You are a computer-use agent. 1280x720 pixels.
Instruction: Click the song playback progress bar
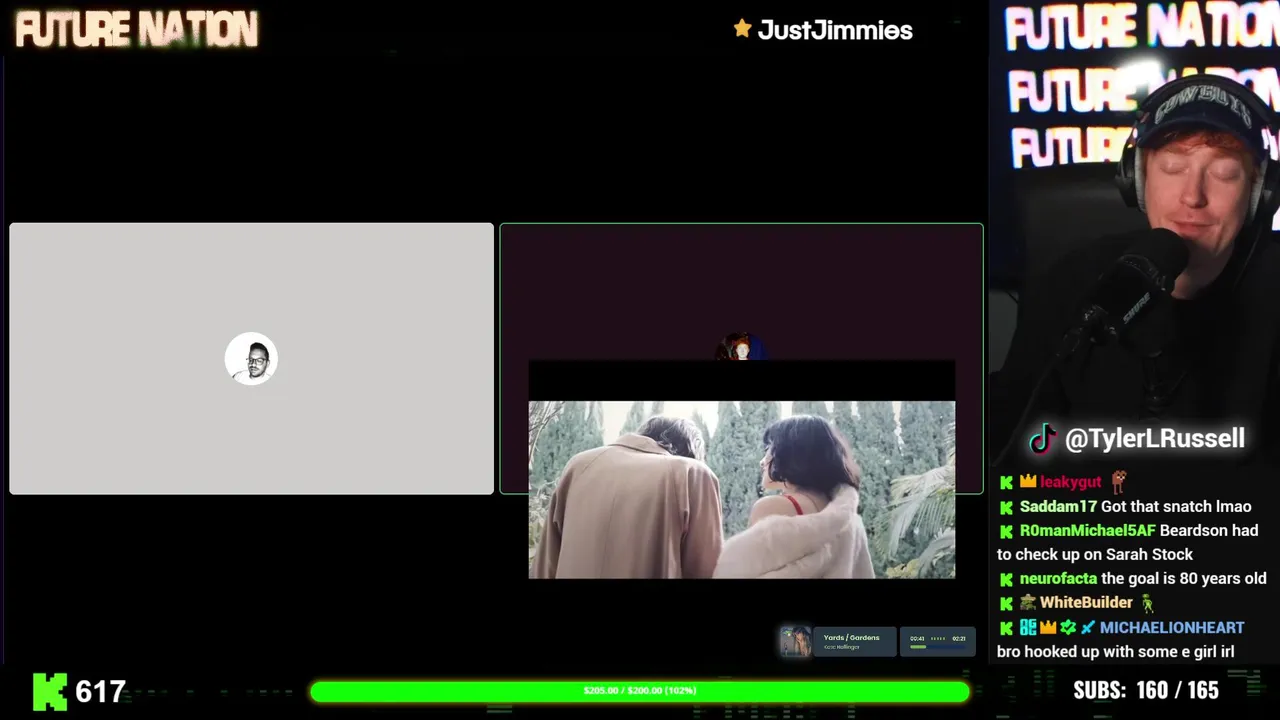[937, 648]
